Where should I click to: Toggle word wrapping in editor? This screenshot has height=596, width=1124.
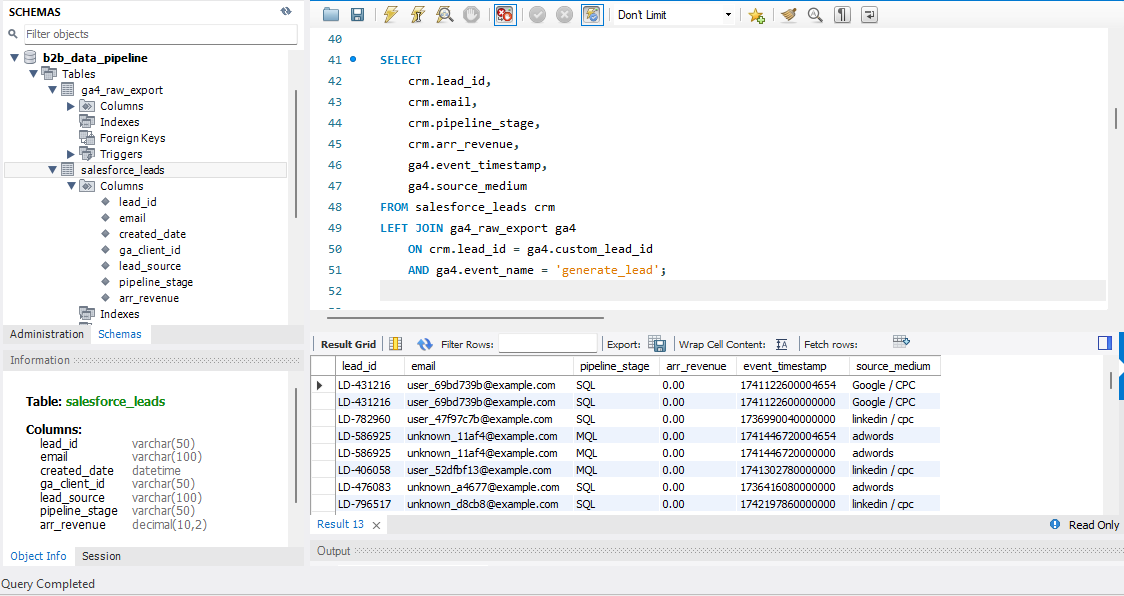pyautogui.click(x=870, y=14)
